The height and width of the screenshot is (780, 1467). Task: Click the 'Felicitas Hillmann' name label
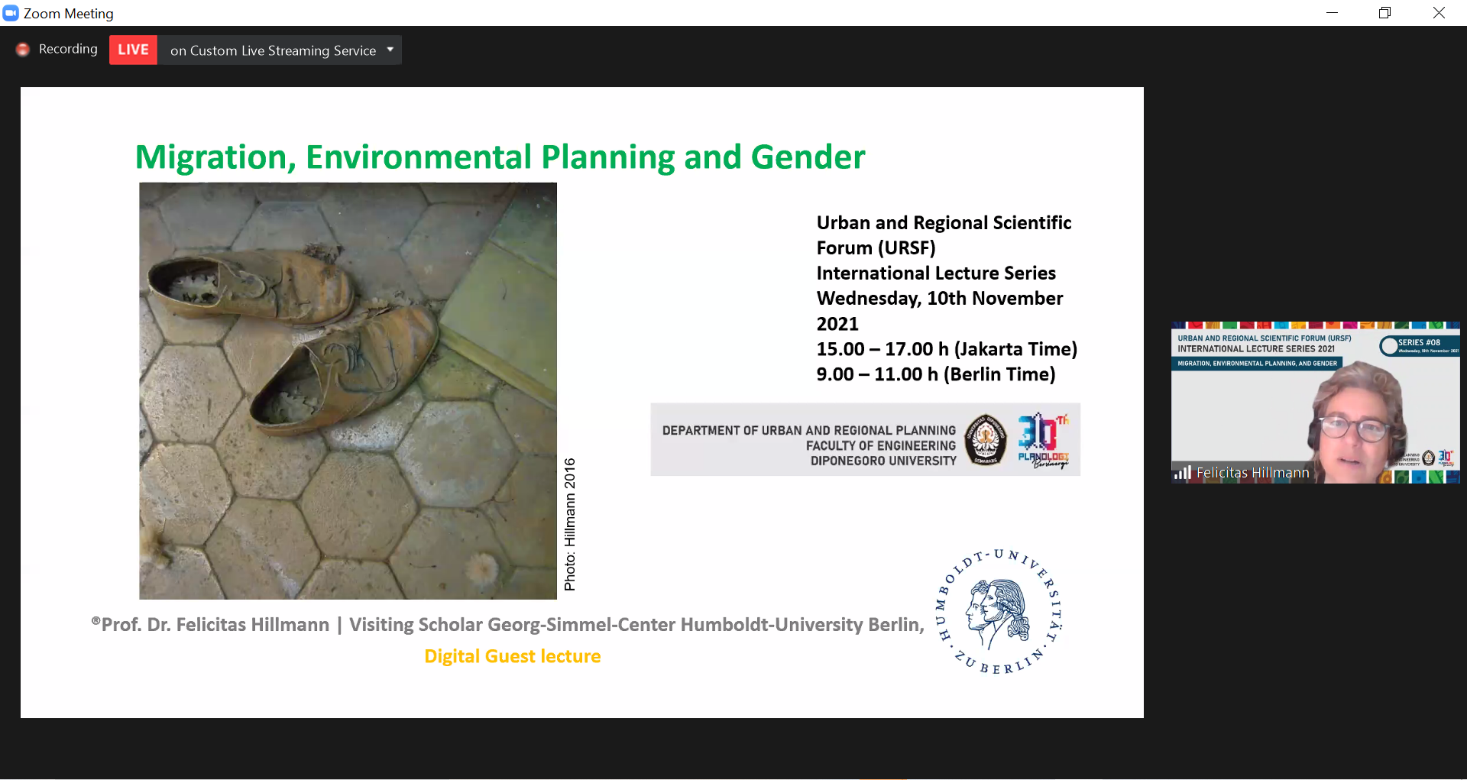[1252, 473]
